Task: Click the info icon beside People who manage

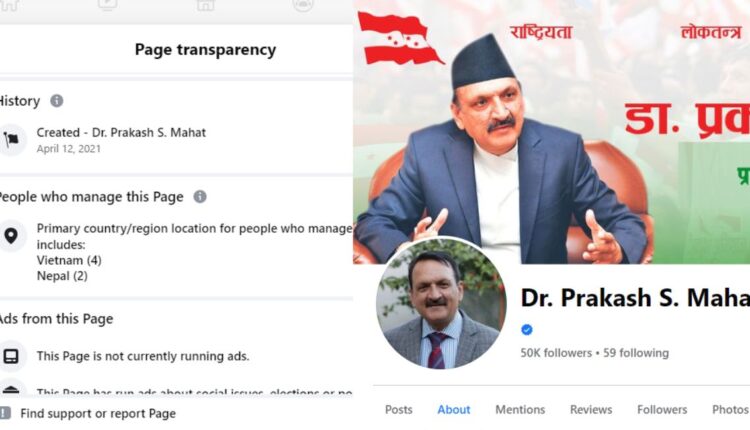Action: [200, 197]
